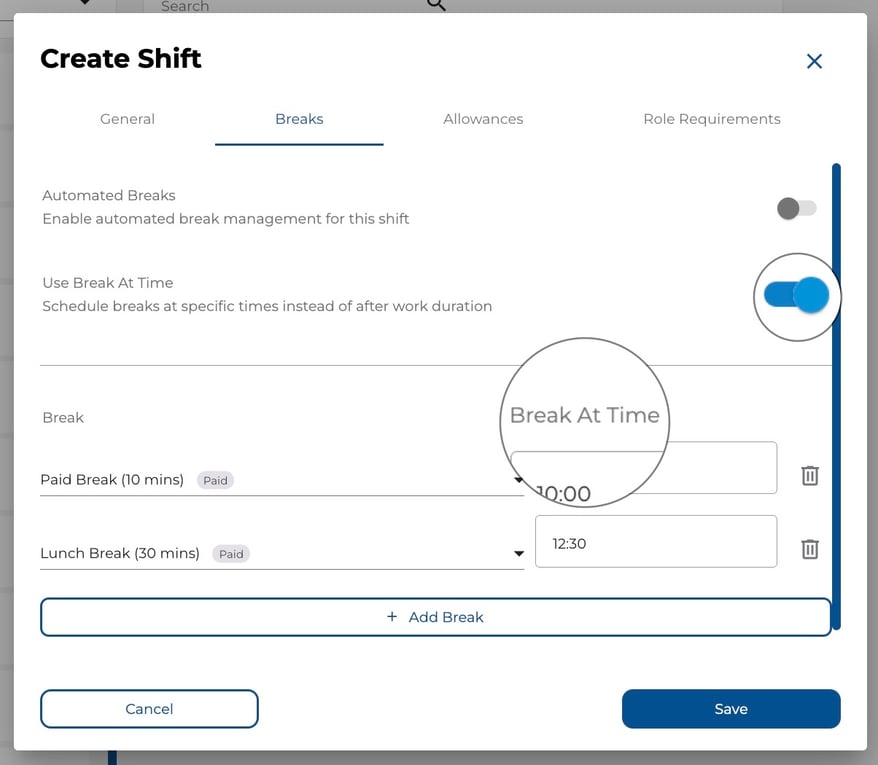Edit the 12:30 break time field

(x=656, y=542)
